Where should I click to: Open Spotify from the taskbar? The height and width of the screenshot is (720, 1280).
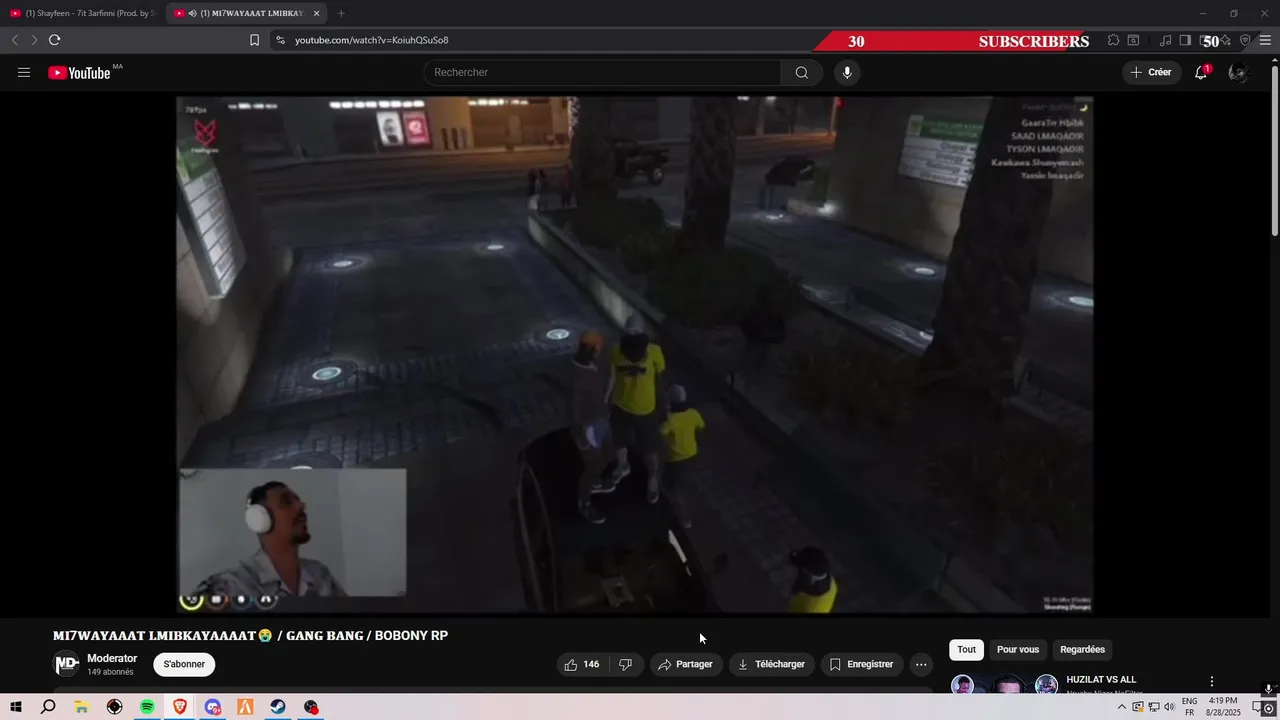(147, 707)
